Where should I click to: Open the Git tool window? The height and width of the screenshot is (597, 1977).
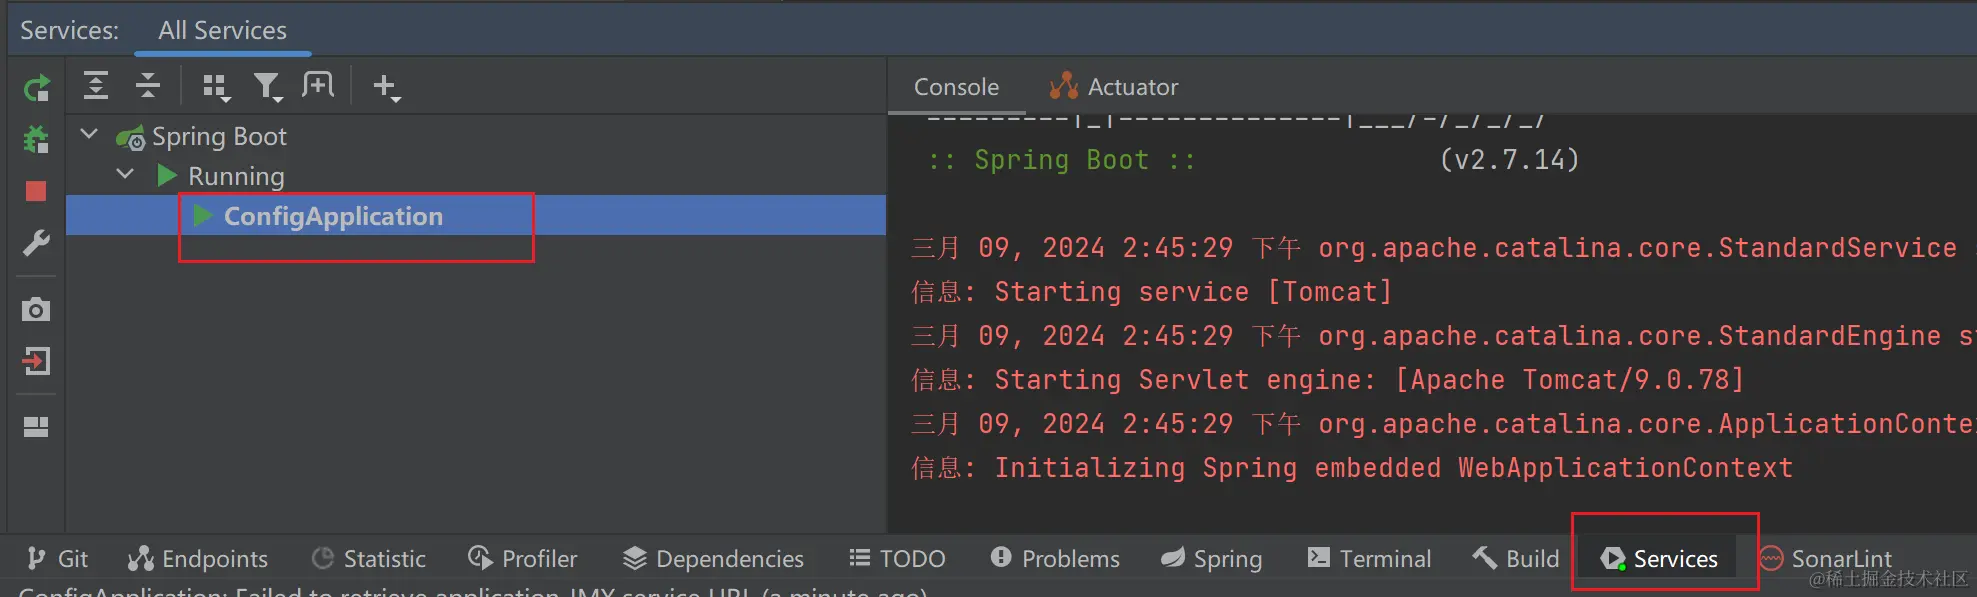[x=58, y=558]
